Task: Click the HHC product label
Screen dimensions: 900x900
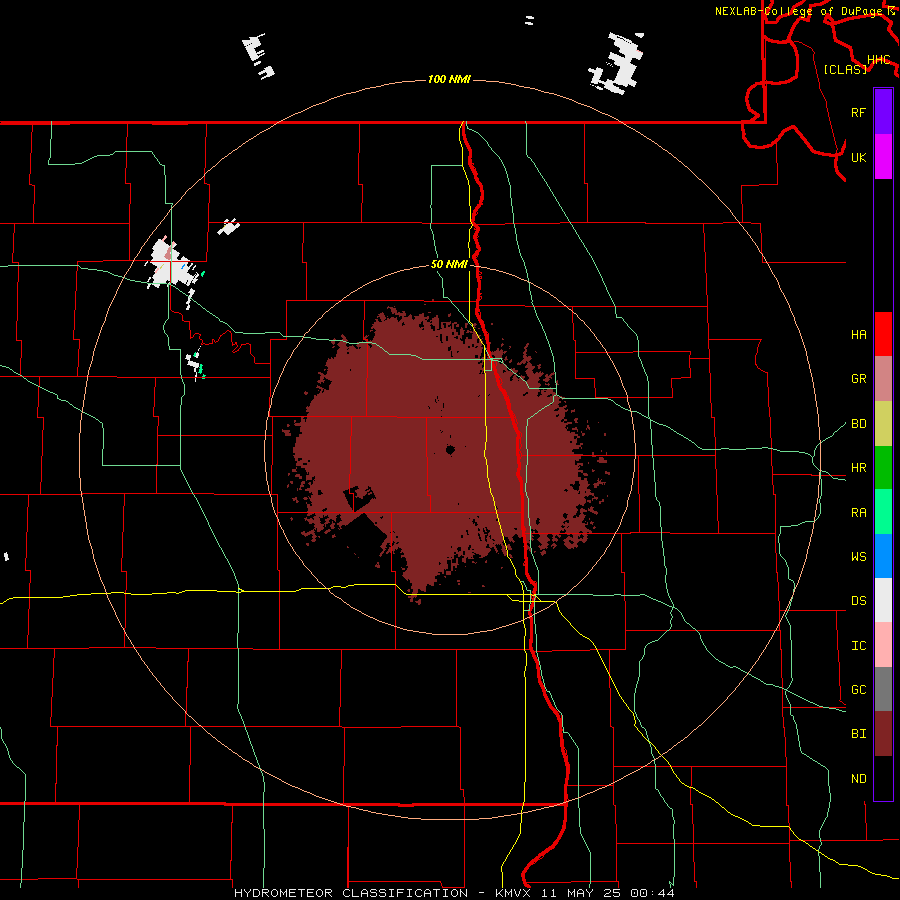Action: pyautogui.click(x=878, y=59)
